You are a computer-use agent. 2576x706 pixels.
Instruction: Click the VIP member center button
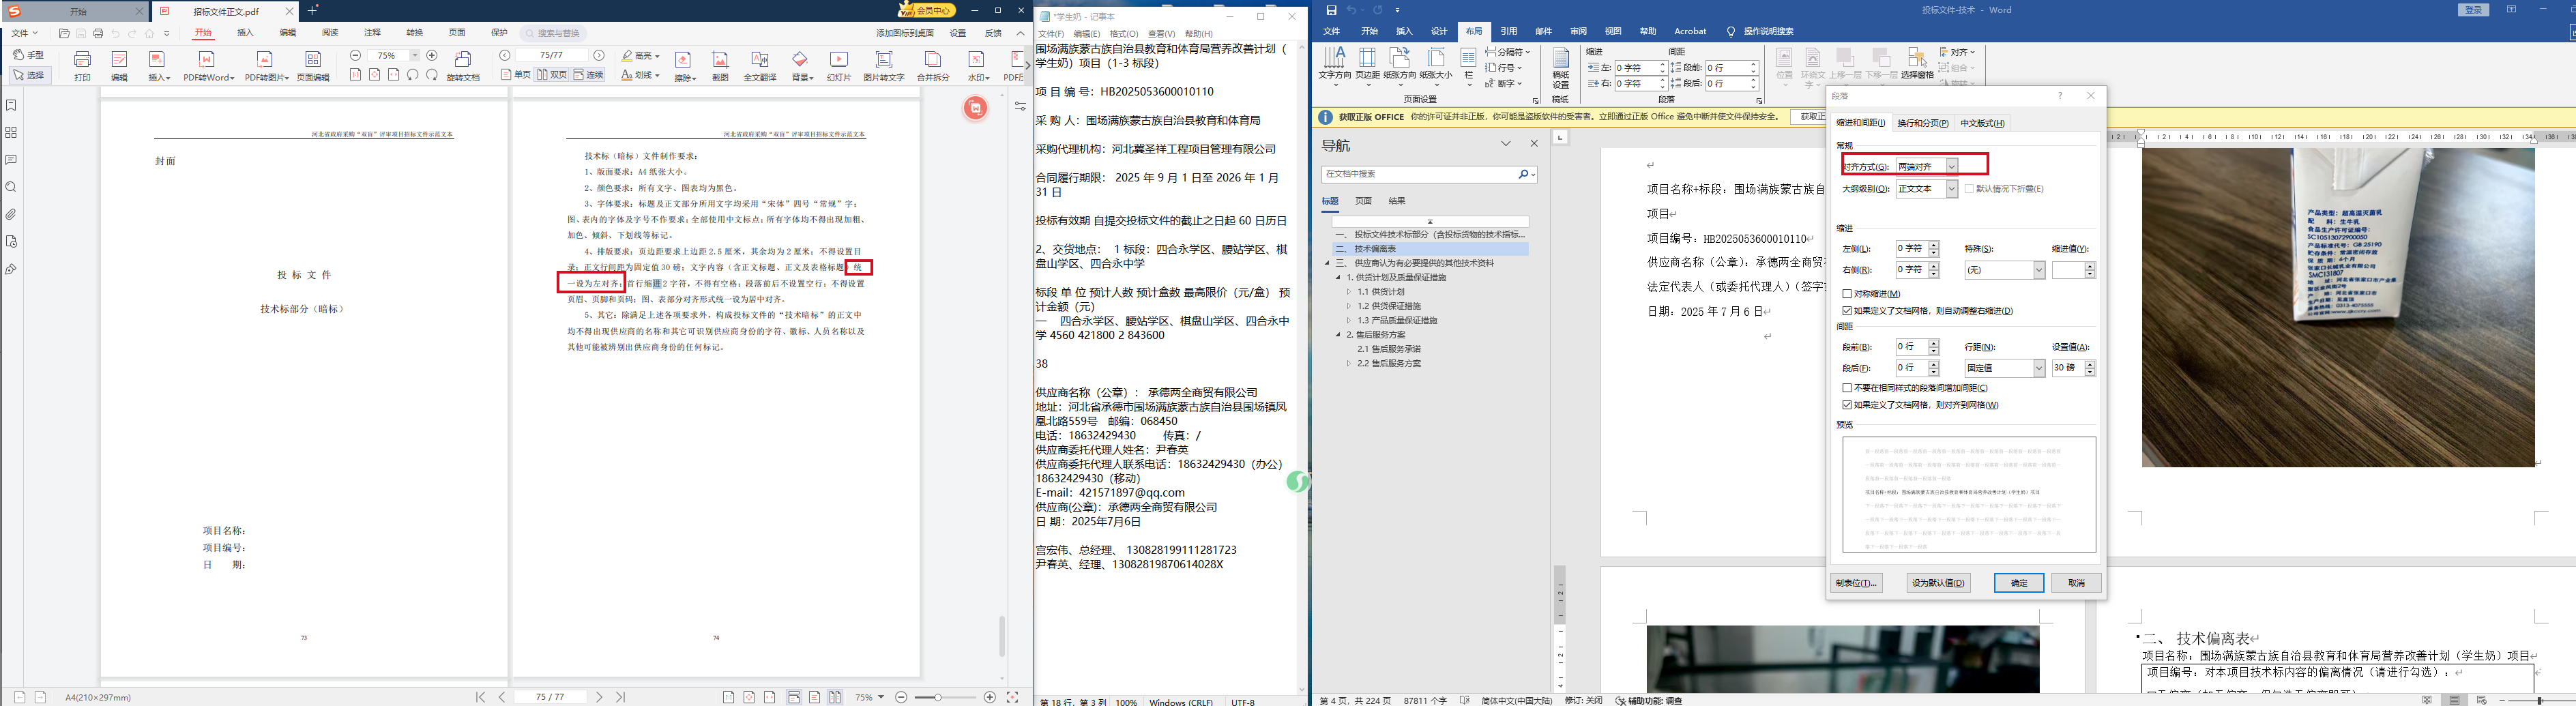click(928, 10)
